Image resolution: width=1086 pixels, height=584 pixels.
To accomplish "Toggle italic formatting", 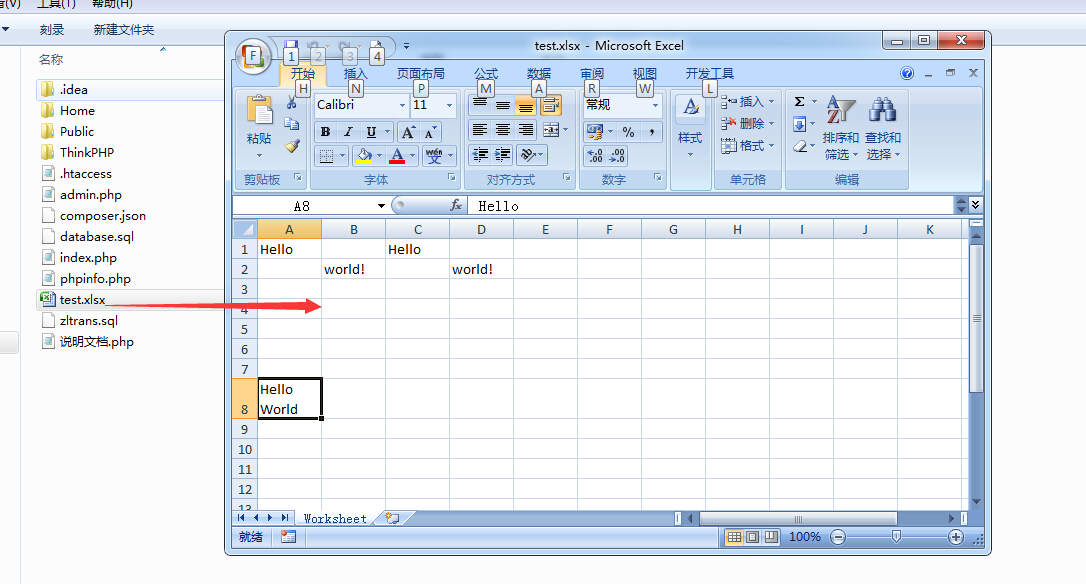I will coord(347,131).
